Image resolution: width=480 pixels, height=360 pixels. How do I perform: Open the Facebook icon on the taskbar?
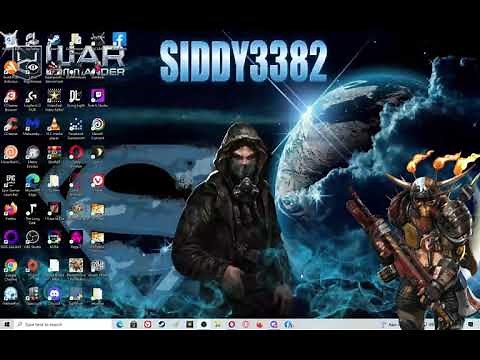coord(288,324)
